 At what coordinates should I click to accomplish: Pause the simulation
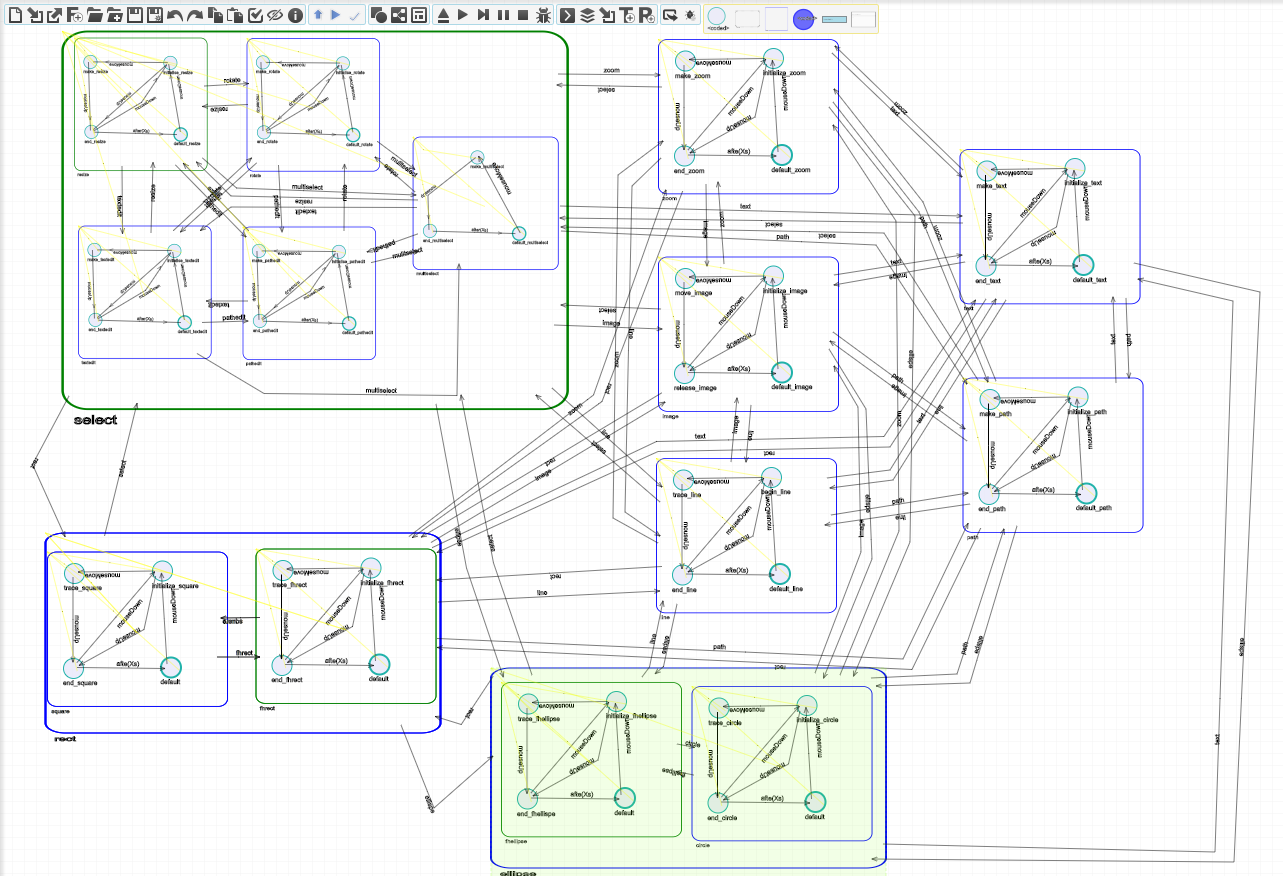[x=503, y=15]
